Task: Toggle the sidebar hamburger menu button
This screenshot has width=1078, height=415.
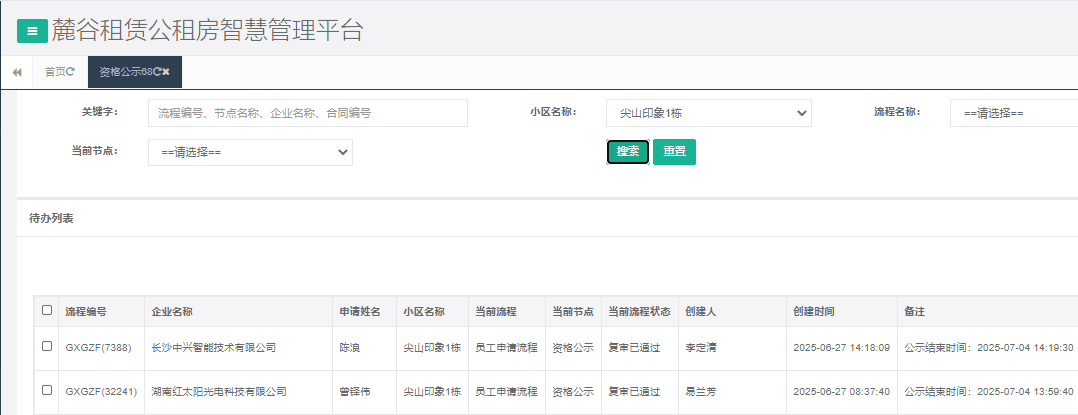Action: point(32,31)
